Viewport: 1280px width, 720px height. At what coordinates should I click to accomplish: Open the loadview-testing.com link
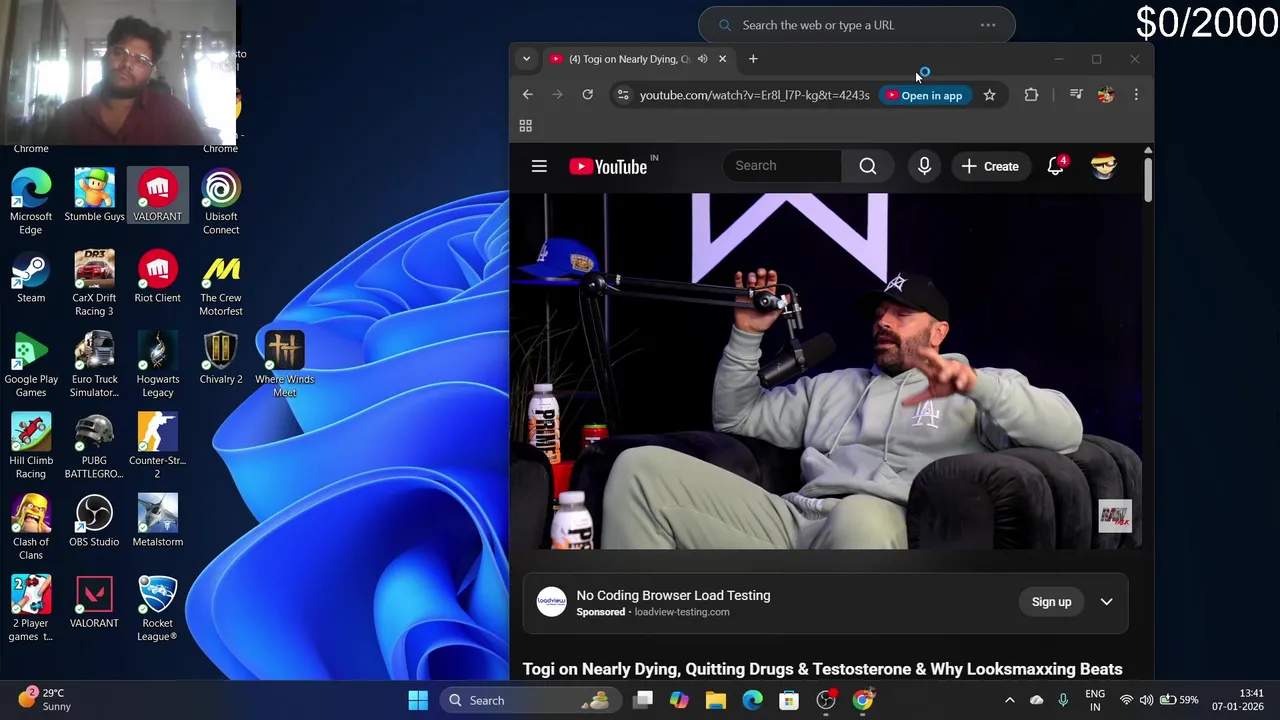[x=682, y=612]
